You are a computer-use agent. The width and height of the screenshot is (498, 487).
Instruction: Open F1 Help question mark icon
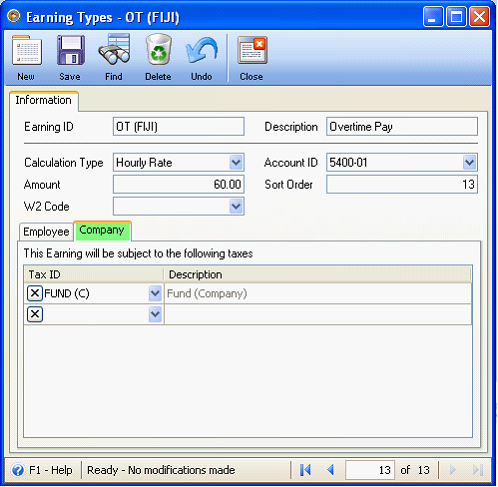(x=18, y=470)
